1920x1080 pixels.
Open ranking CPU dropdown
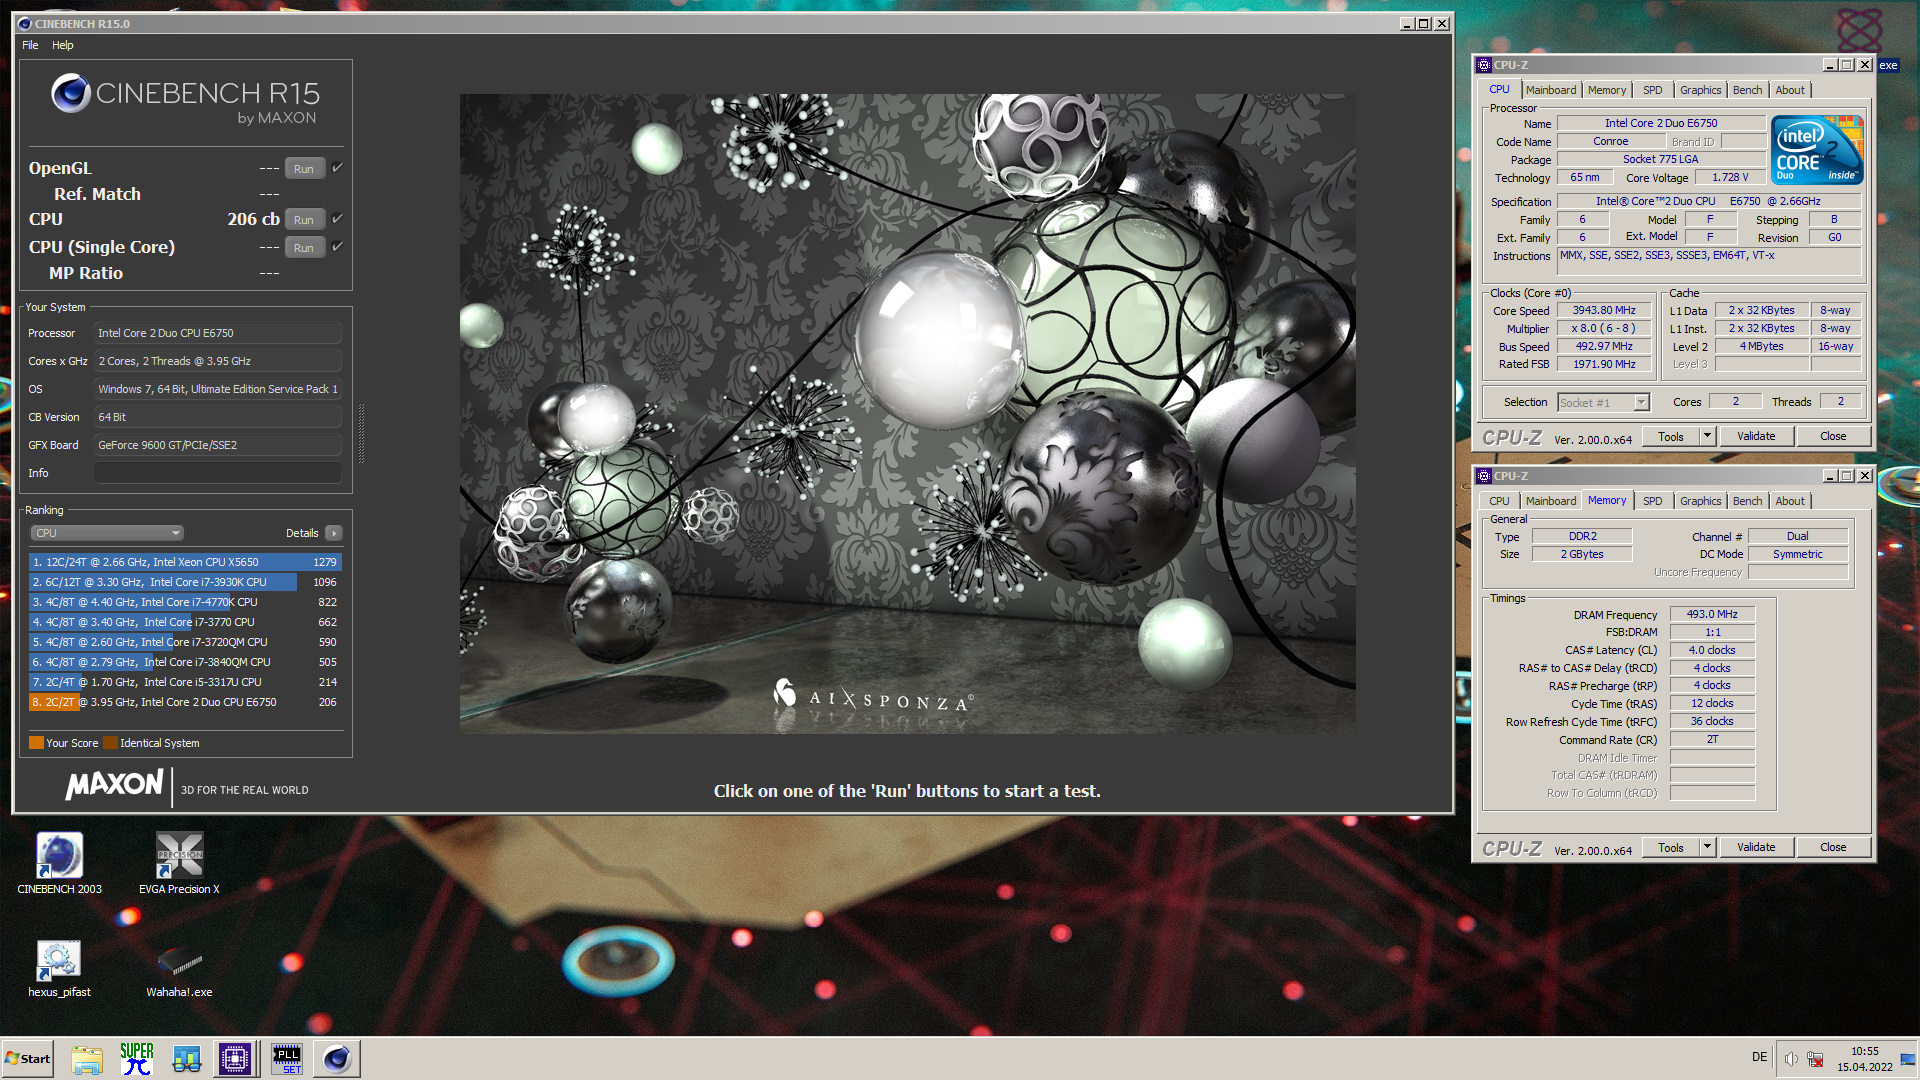pyautogui.click(x=107, y=533)
